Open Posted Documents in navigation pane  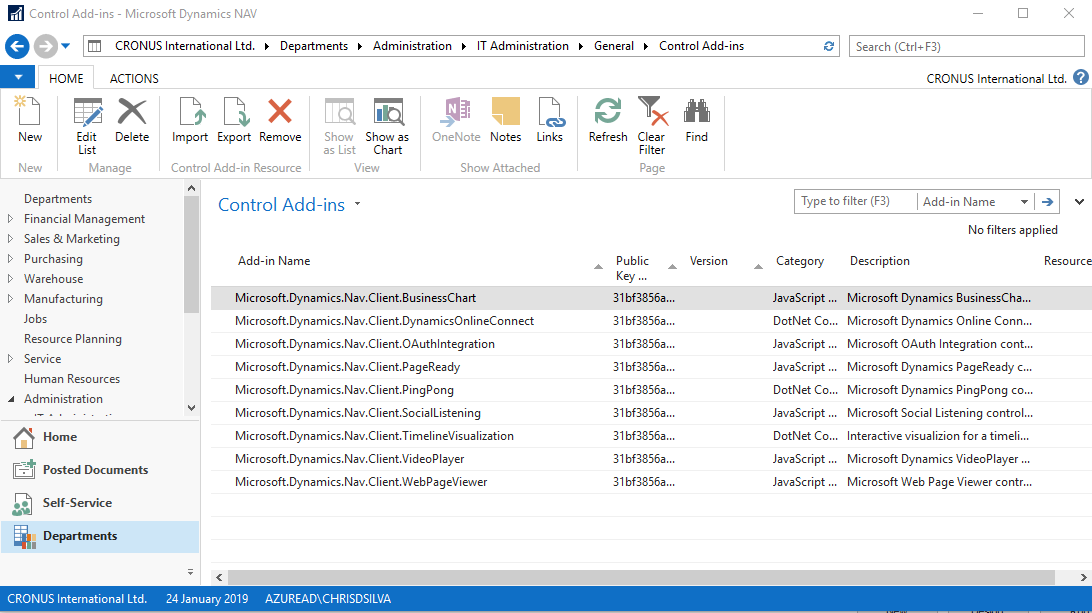coord(100,470)
